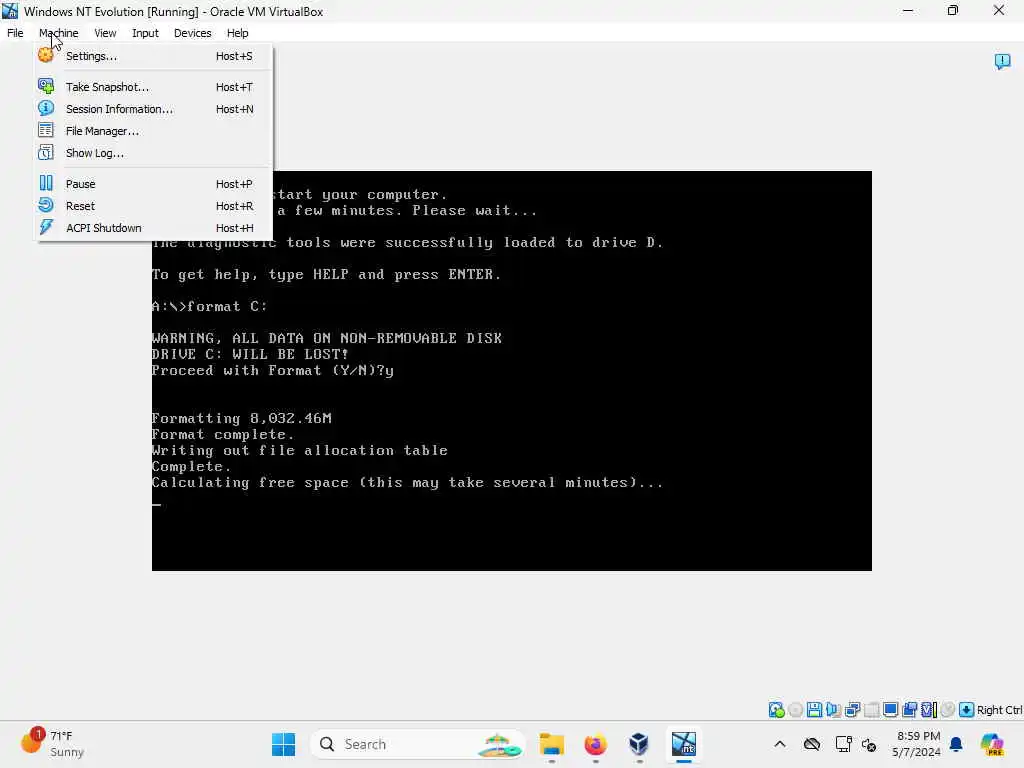Open the File menu
1024x768 pixels.
click(15, 33)
